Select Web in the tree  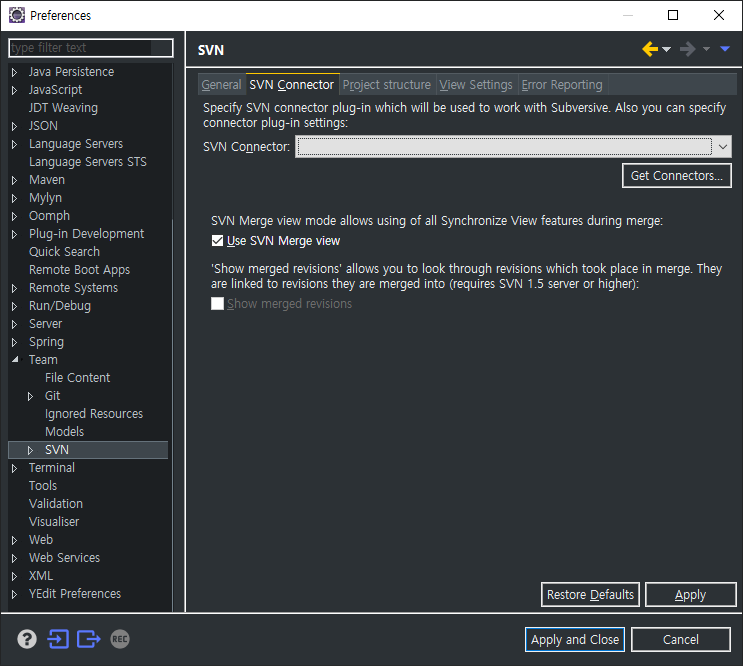click(41, 540)
